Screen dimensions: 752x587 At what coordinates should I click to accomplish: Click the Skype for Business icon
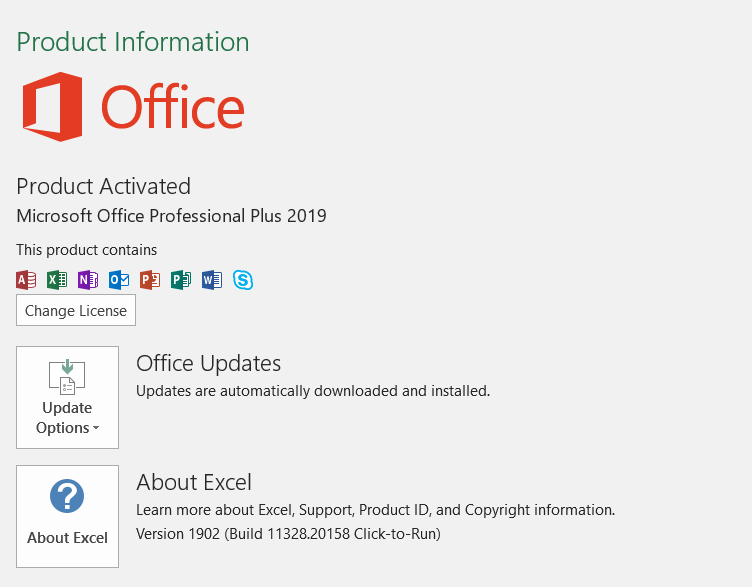click(x=243, y=280)
